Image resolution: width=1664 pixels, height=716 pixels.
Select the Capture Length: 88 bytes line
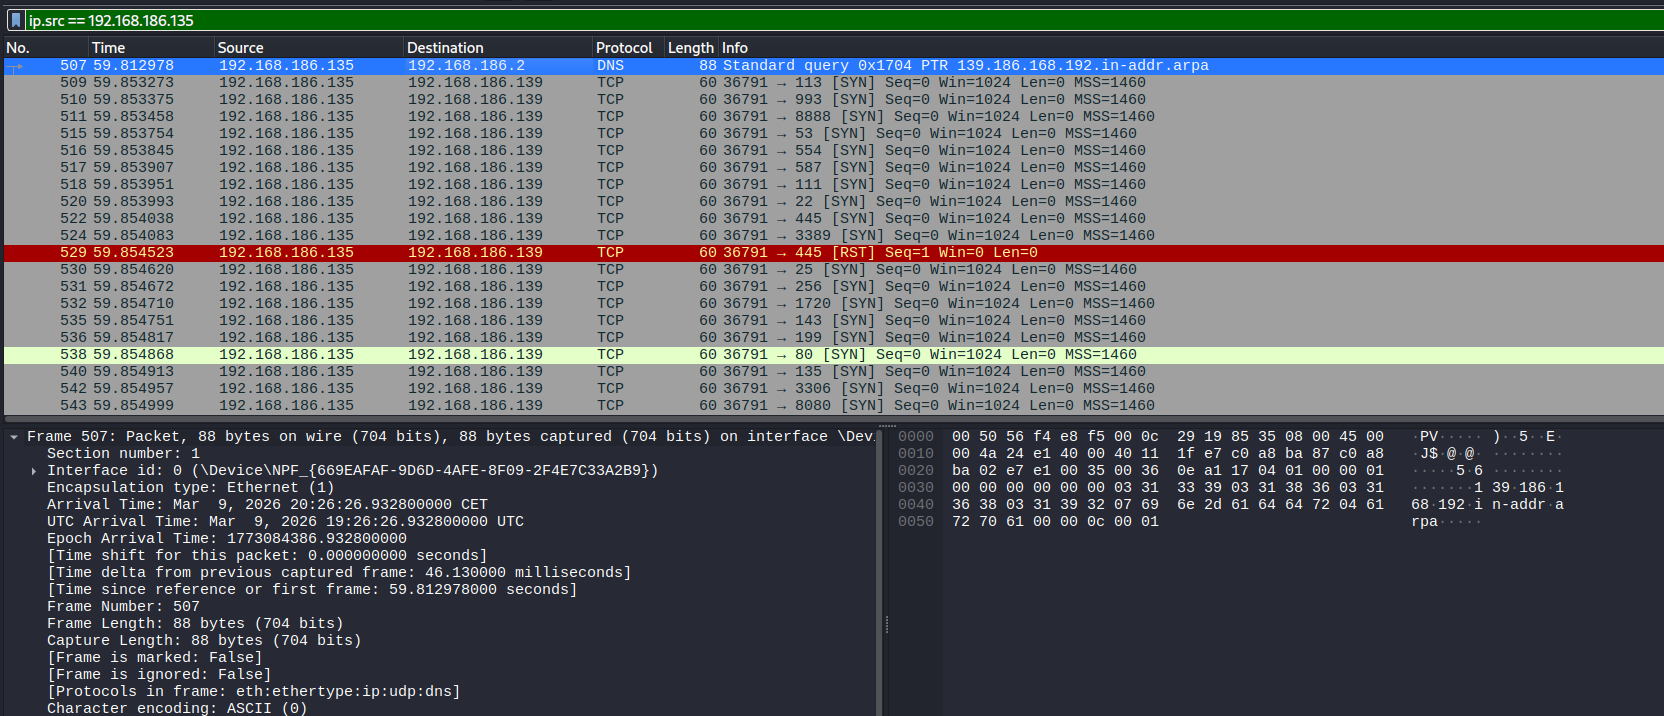[x=204, y=640]
